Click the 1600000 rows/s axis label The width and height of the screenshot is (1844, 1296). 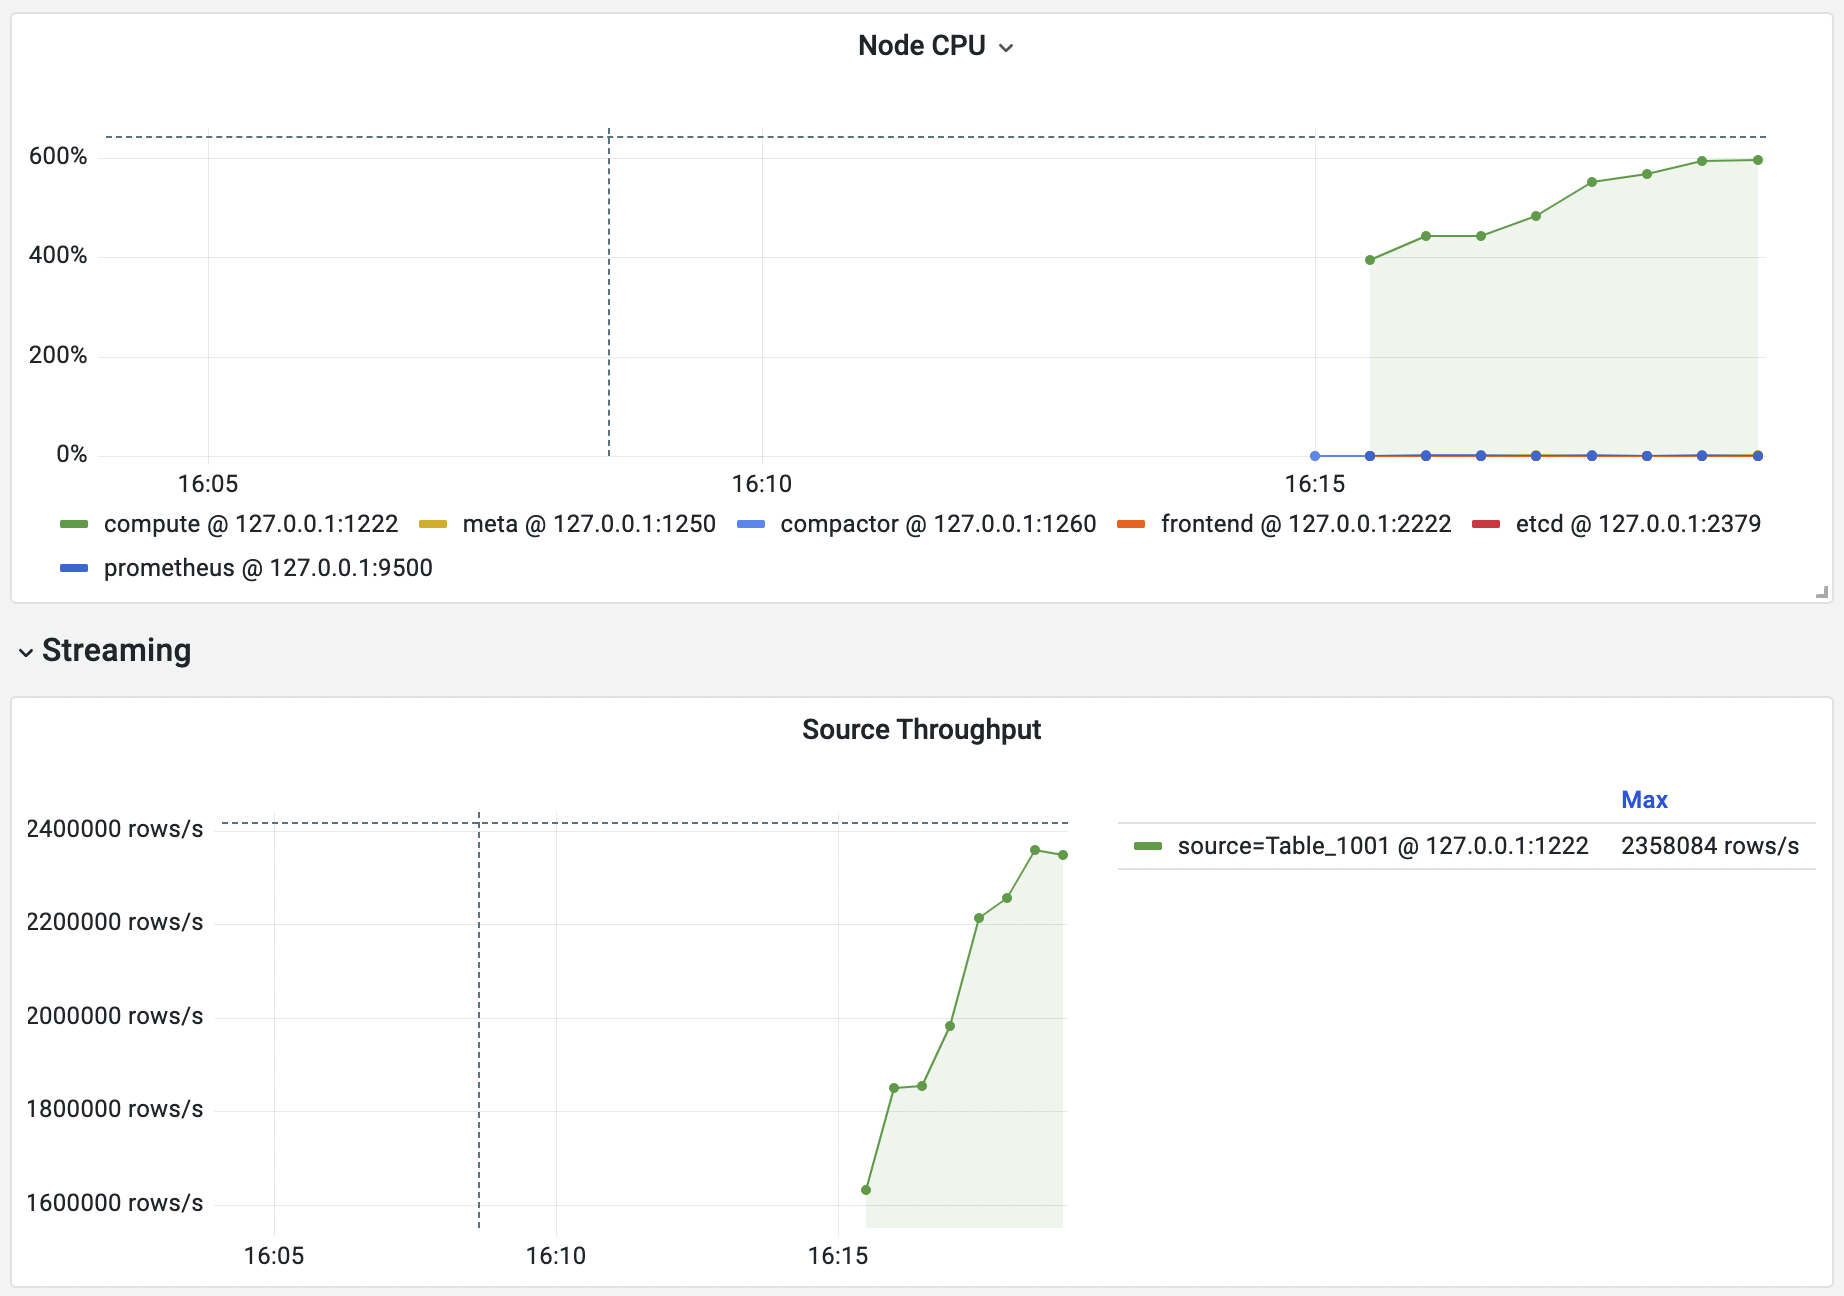coord(115,1203)
